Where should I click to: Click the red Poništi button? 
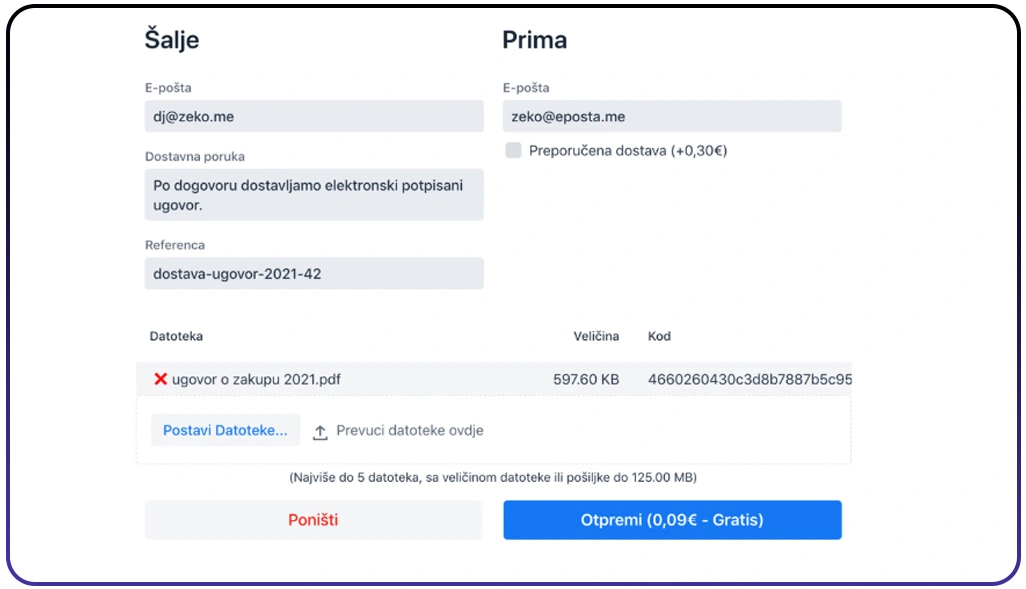pyautogui.click(x=313, y=520)
